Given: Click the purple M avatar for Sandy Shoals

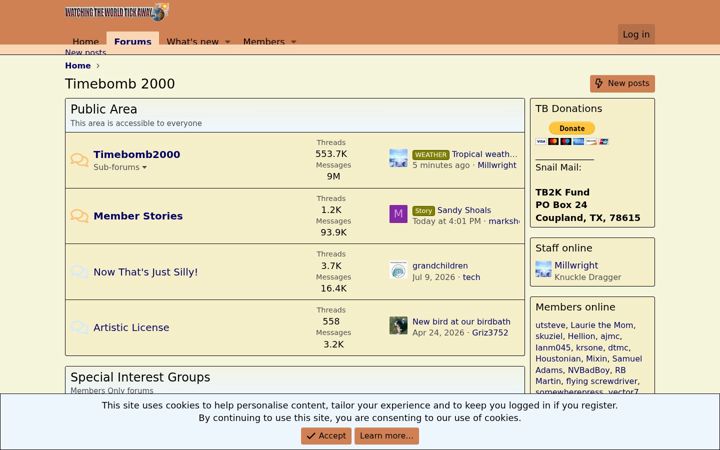Looking at the screenshot, I should pos(398,214).
